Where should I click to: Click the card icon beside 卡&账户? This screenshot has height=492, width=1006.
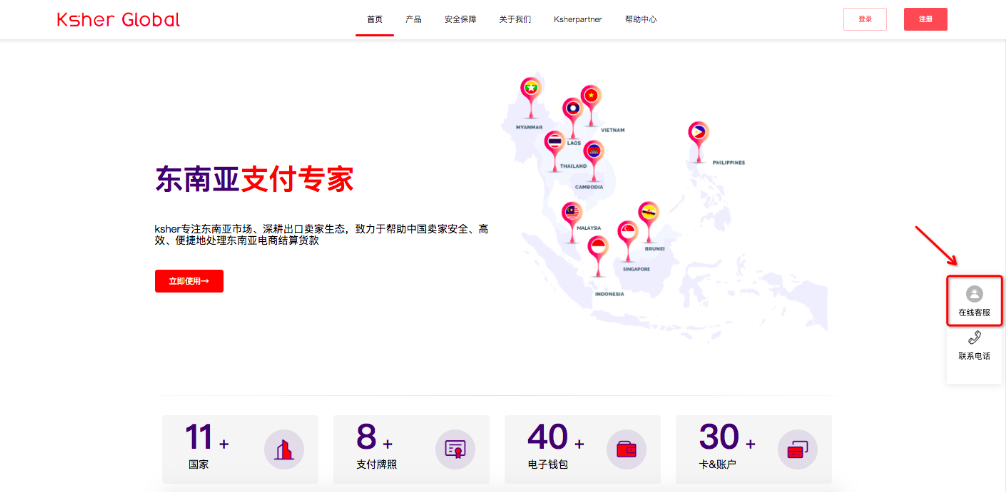coord(798,449)
